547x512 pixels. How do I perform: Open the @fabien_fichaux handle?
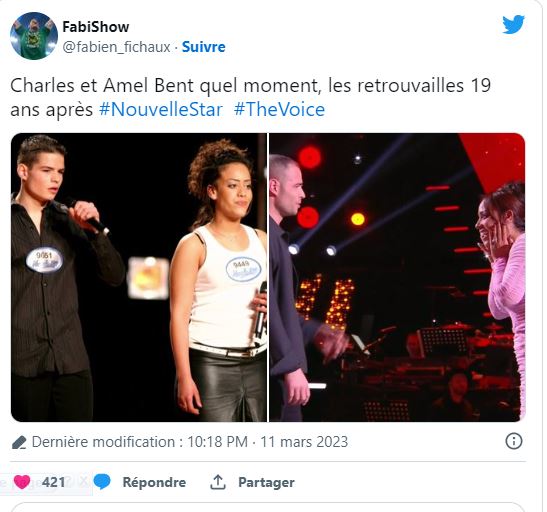117,47
